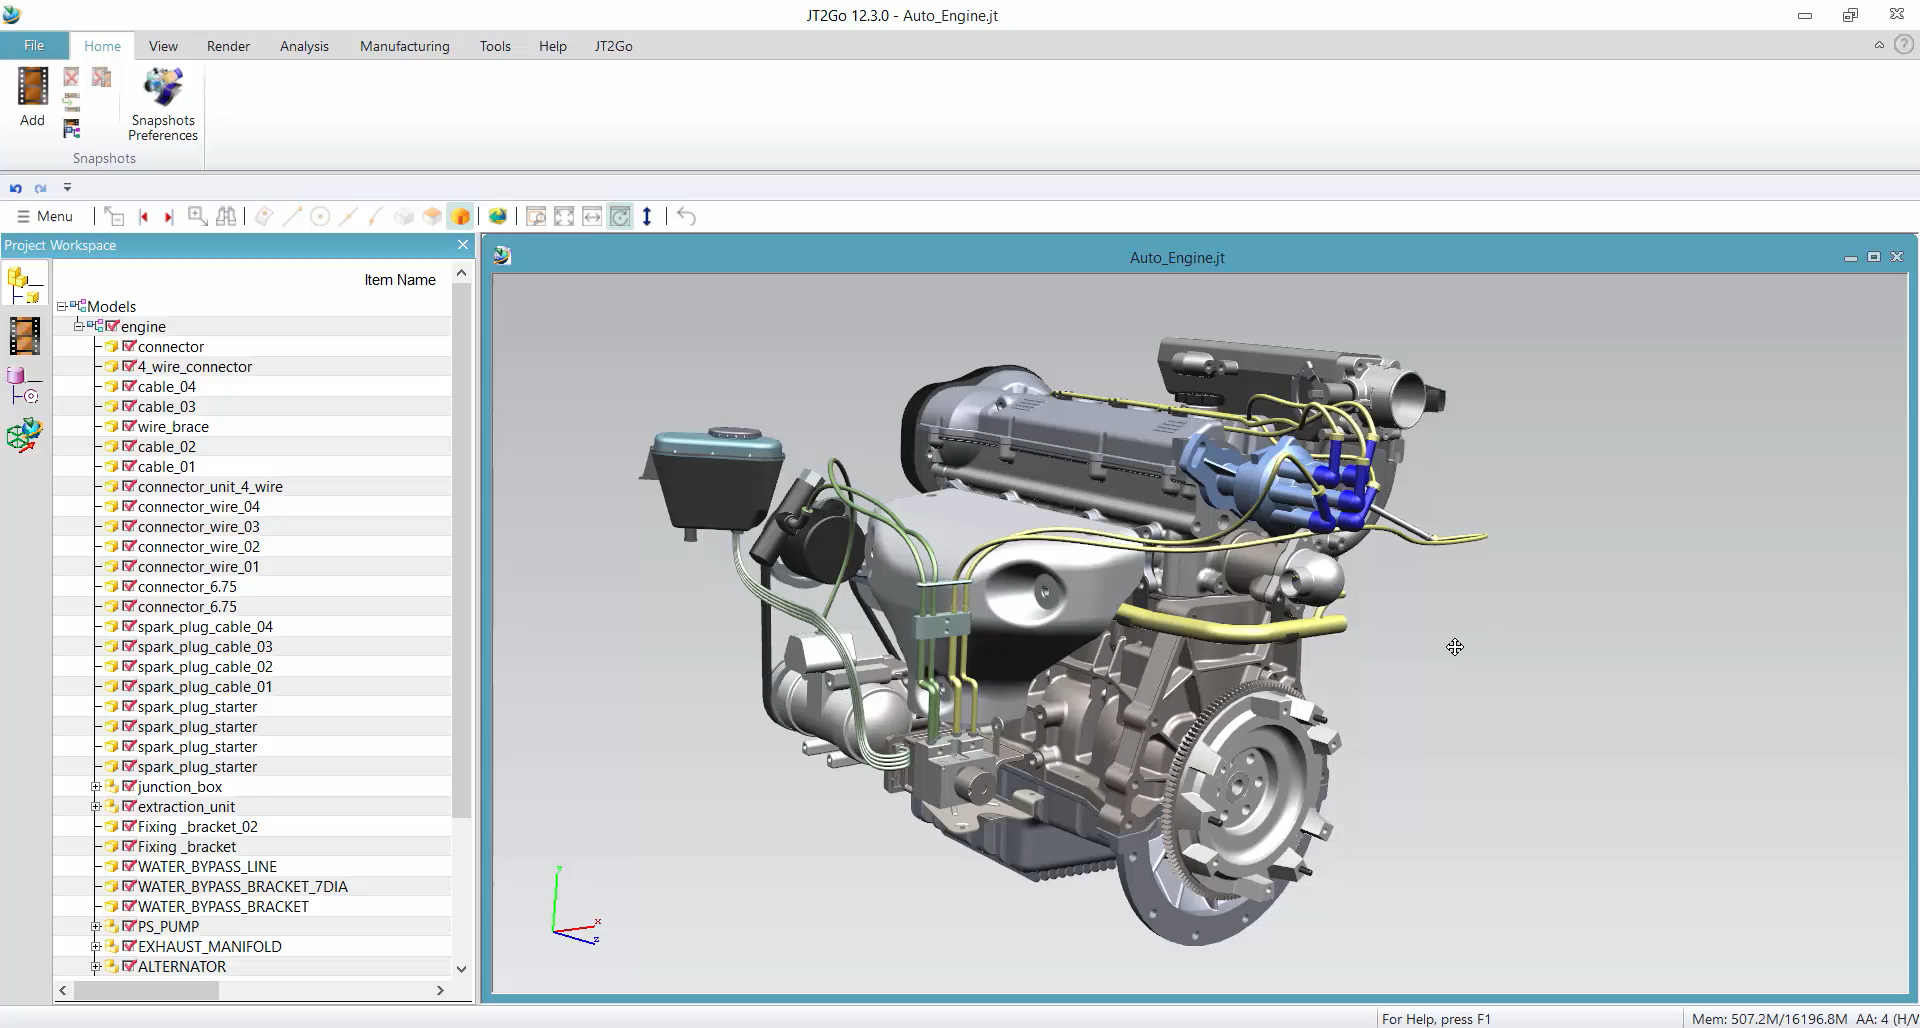Select the orange shaded cube icon
1920x1028 pixels.
(460, 216)
